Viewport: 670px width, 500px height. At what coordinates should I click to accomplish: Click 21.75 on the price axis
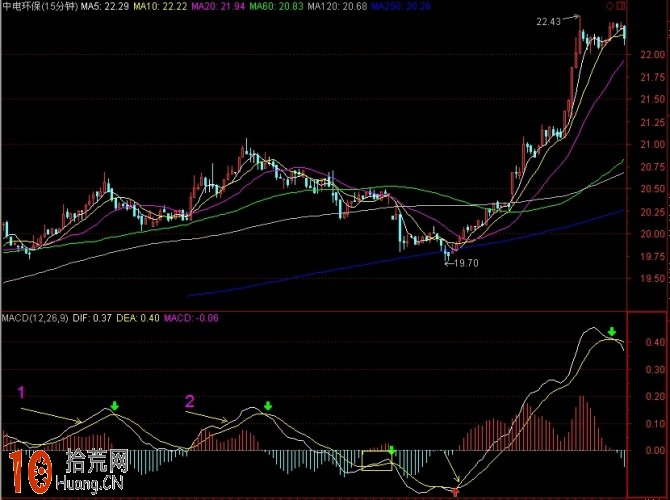[652, 77]
